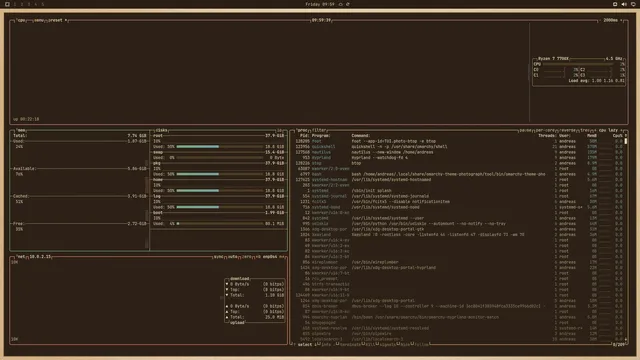Screen dimensions: 640x360
Task: Toggle the proc box label
Action: pos(302,130)
